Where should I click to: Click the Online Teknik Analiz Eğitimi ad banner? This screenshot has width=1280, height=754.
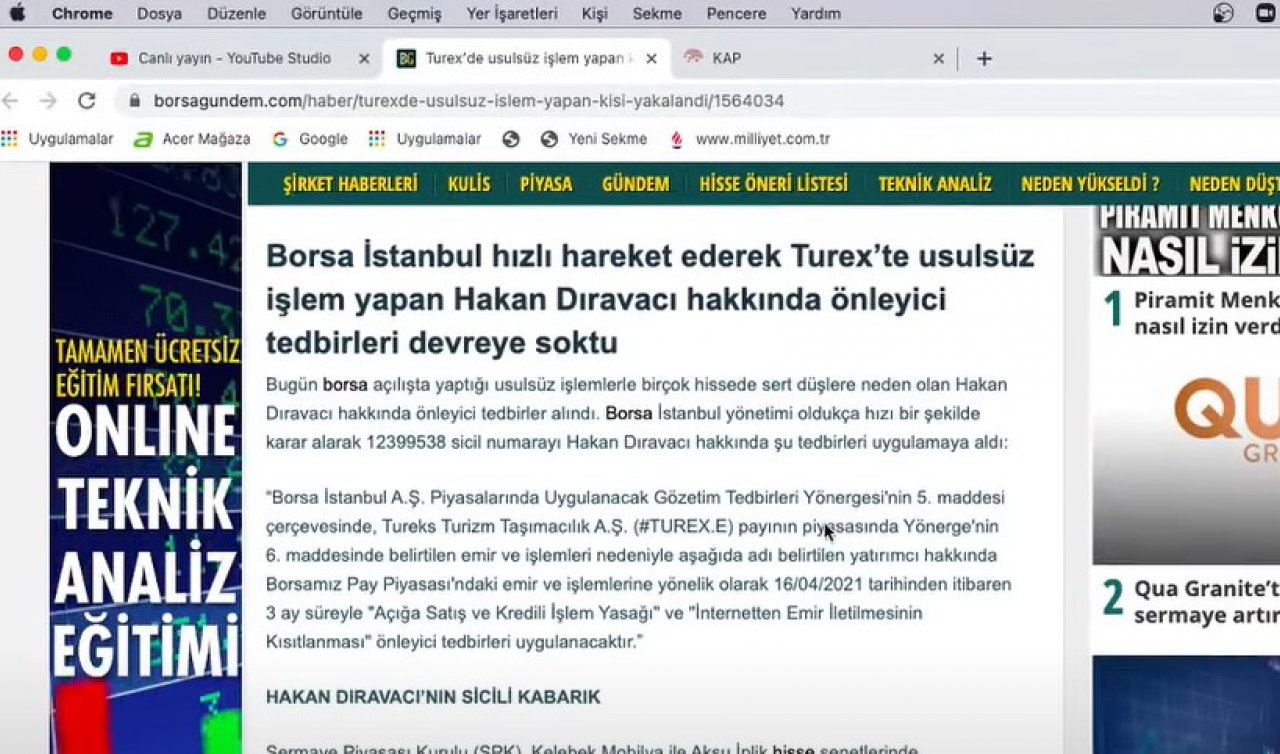tap(146, 458)
